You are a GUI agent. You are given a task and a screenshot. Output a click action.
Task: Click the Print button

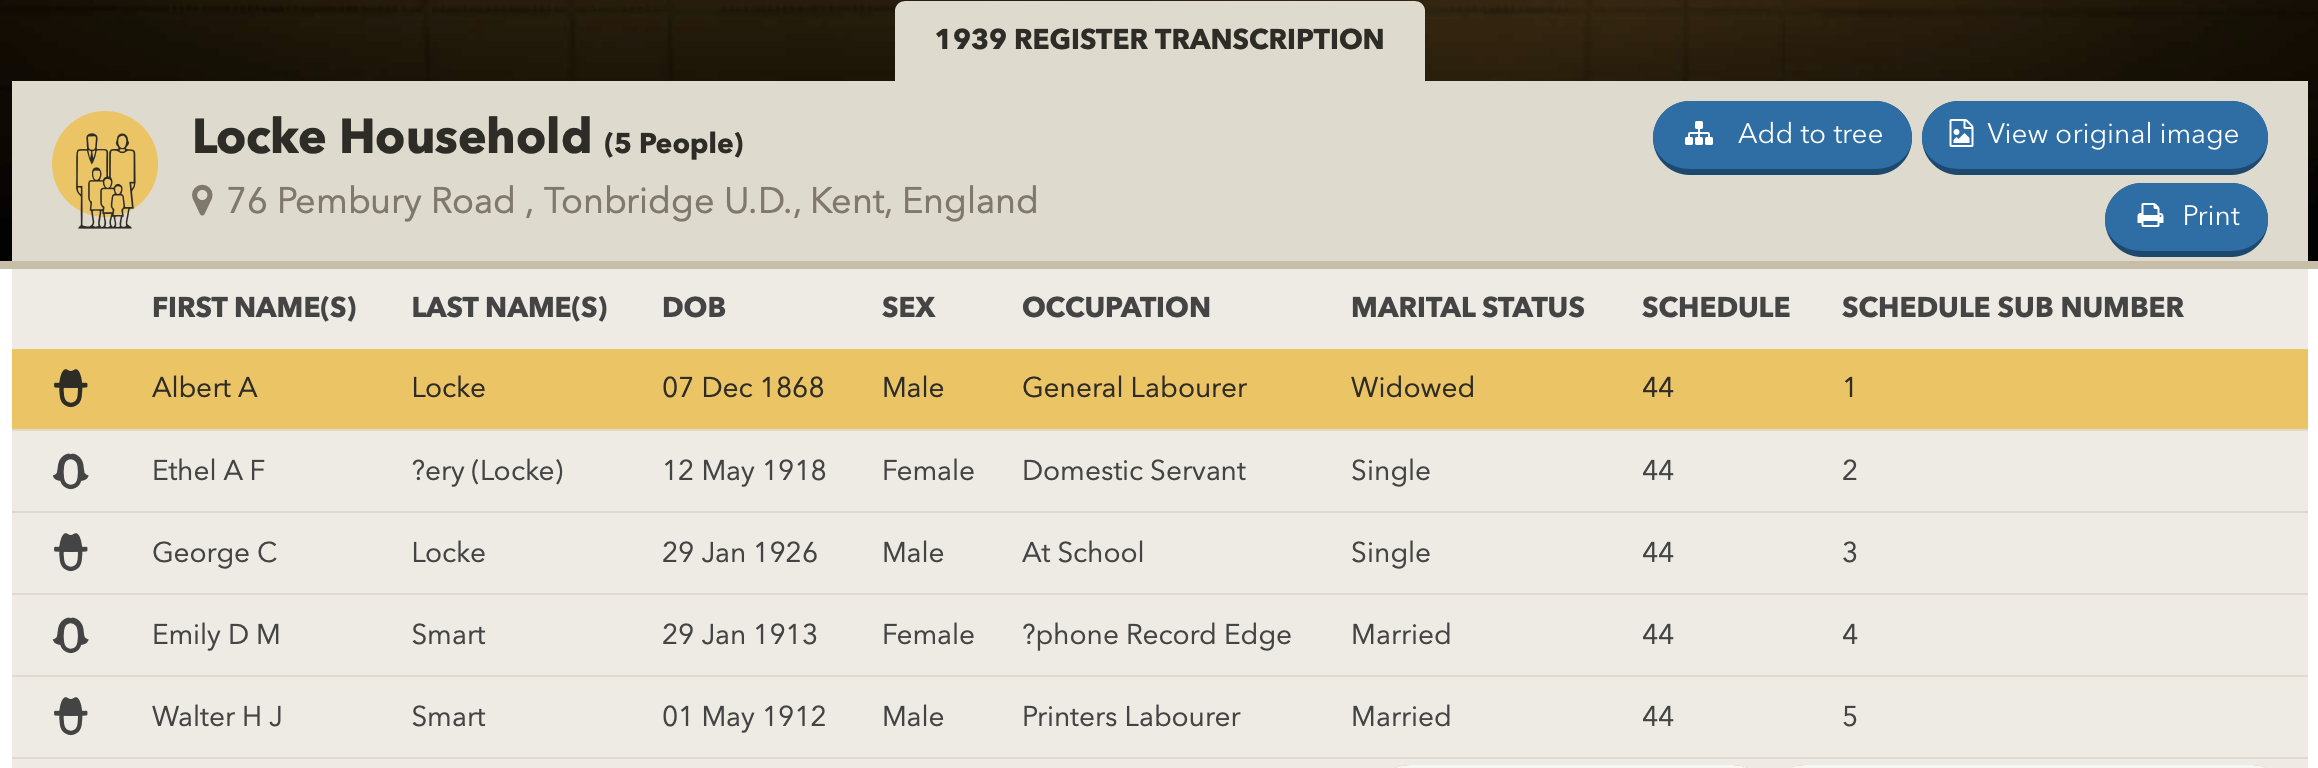pos(2185,217)
